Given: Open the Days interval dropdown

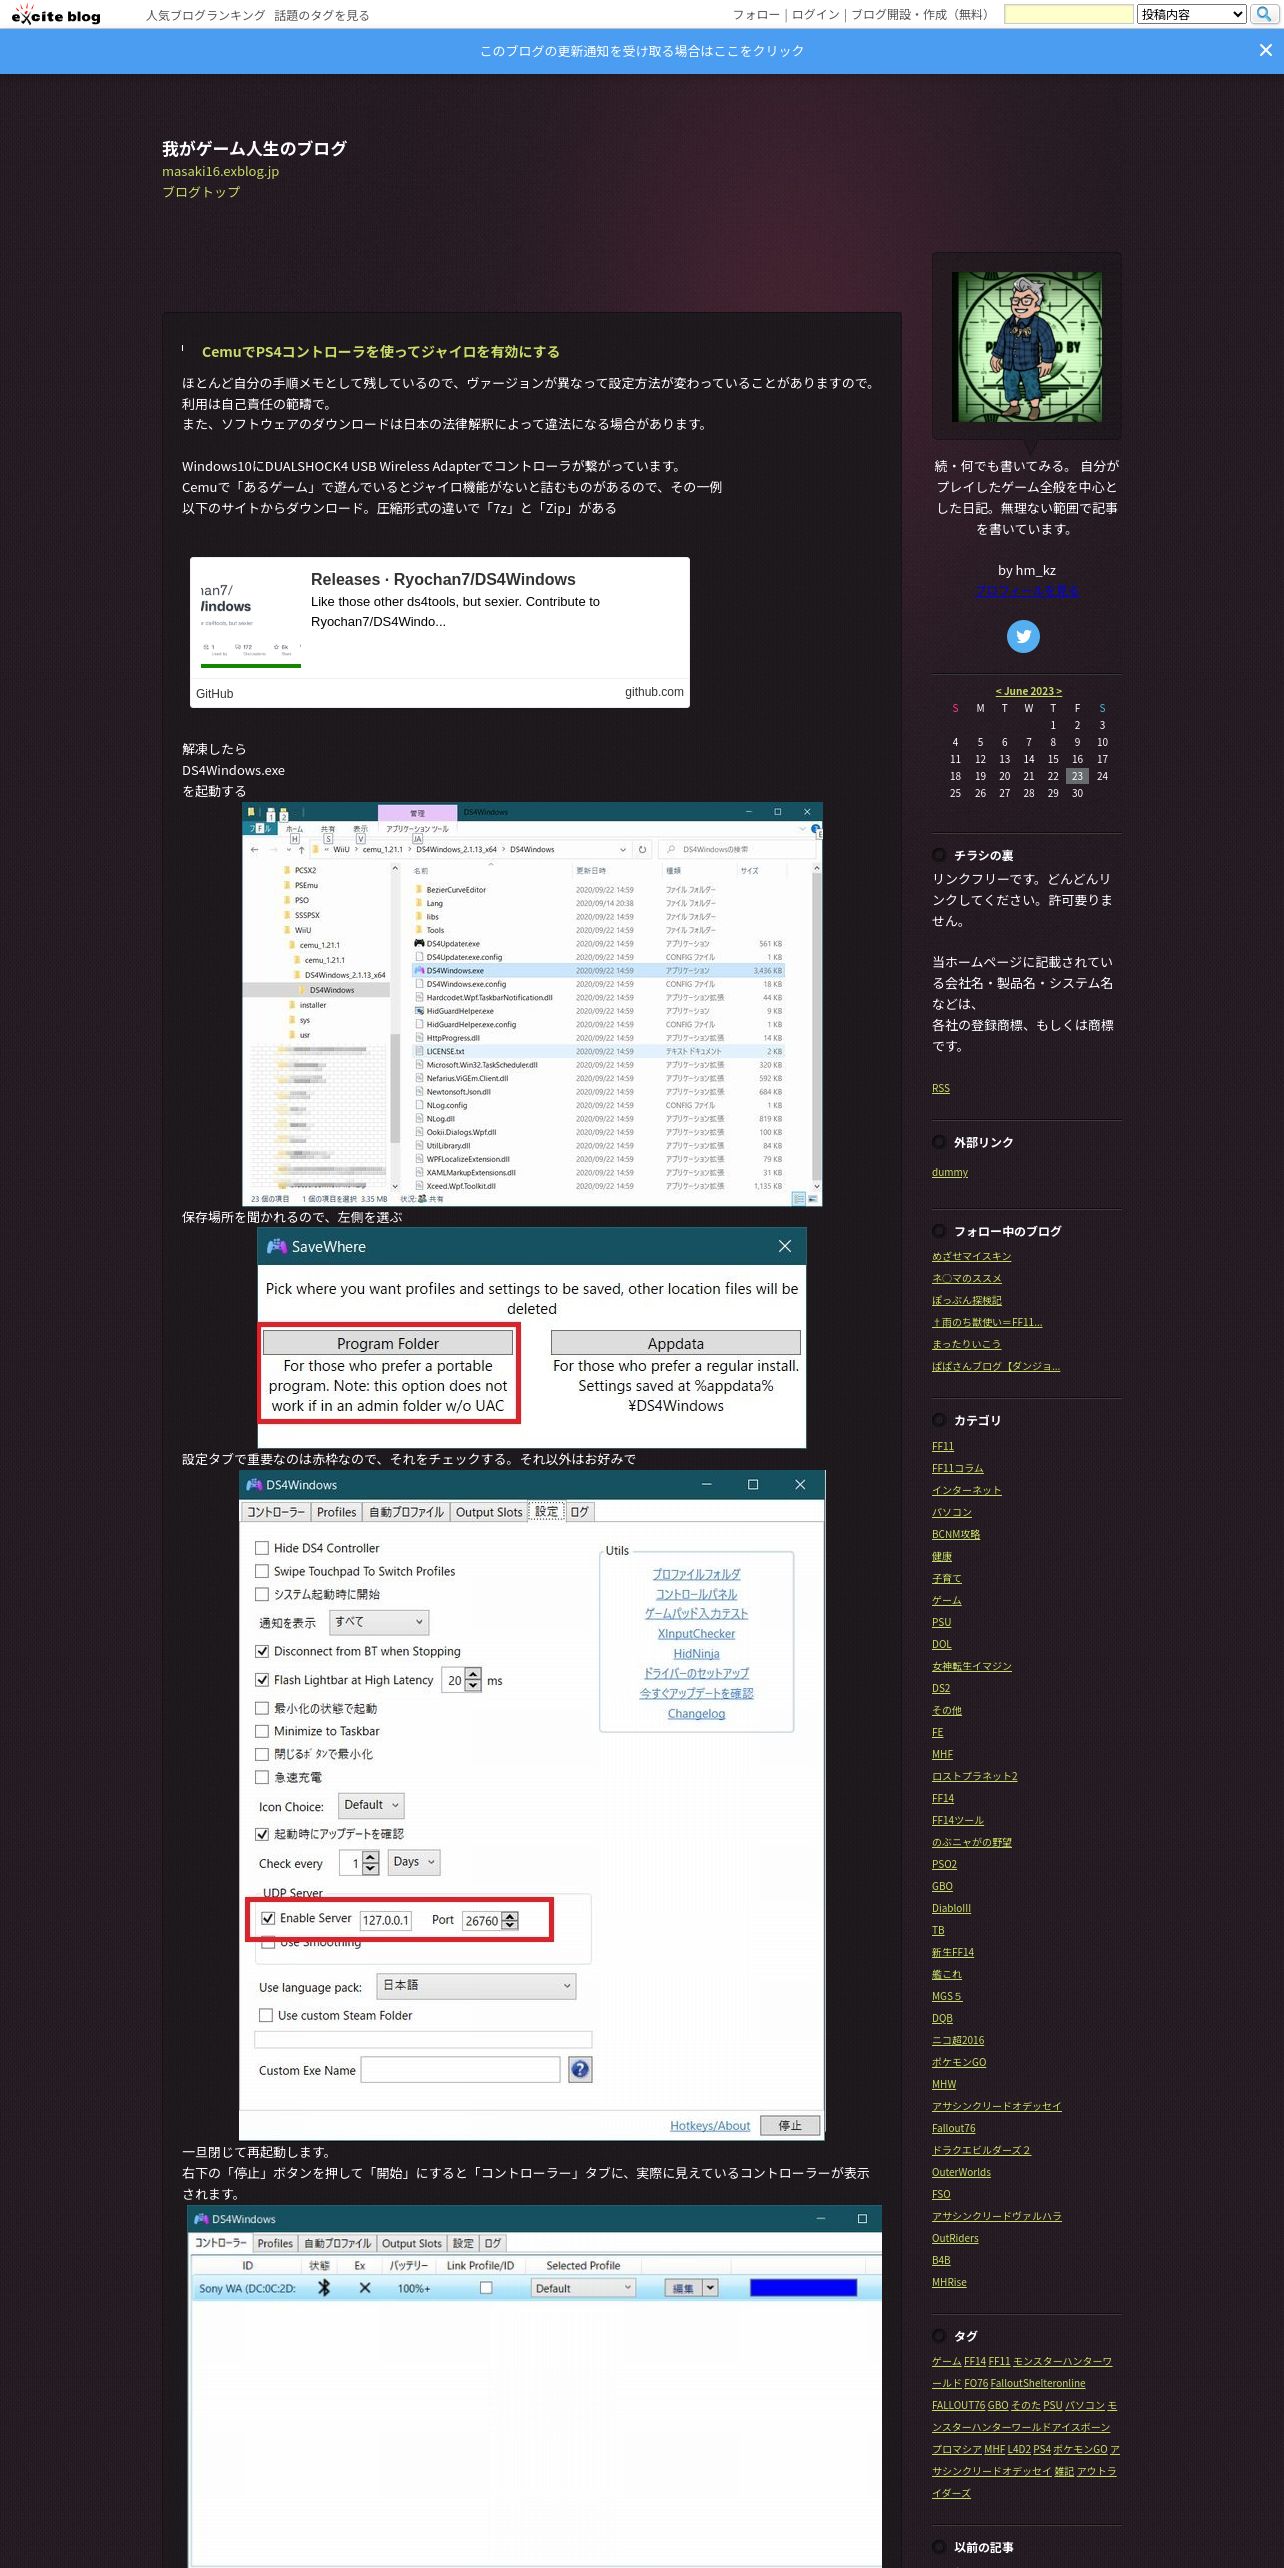Looking at the screenshot, I should (414, 1862).
